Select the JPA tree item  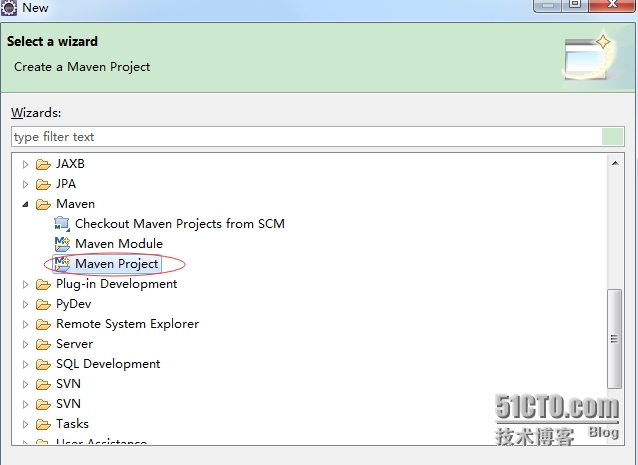click(66, 183)
